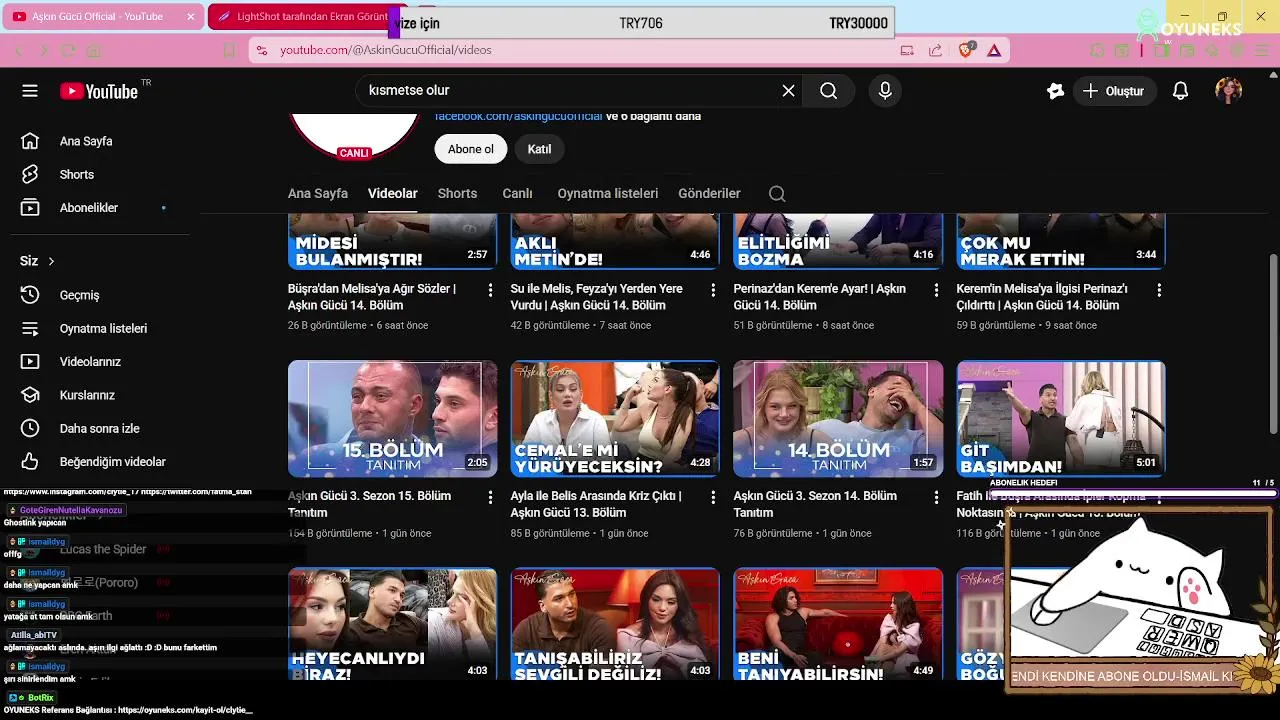Open the YouTube hamburger guide menu
The height and width of the screenshot is (720, 1280).
tap(30, 91)
